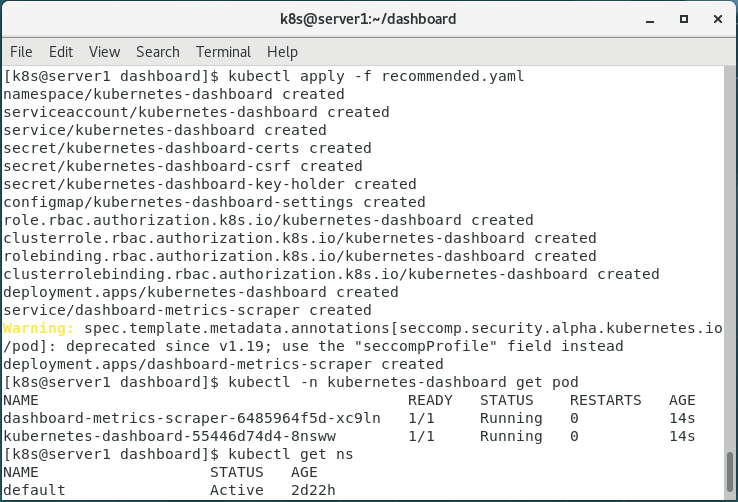Click the yellow Warning: text

[x=39, y=328]
